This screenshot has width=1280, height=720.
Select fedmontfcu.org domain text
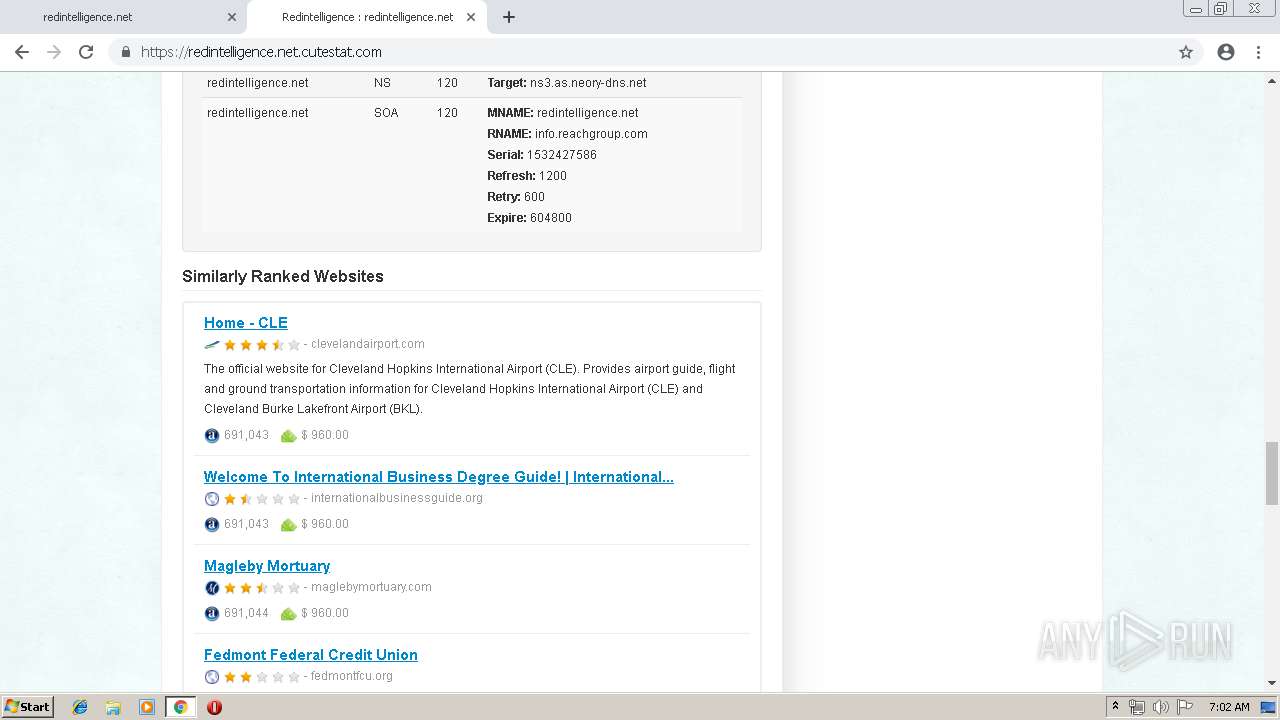pyautogui.click(x=352, y=676)
